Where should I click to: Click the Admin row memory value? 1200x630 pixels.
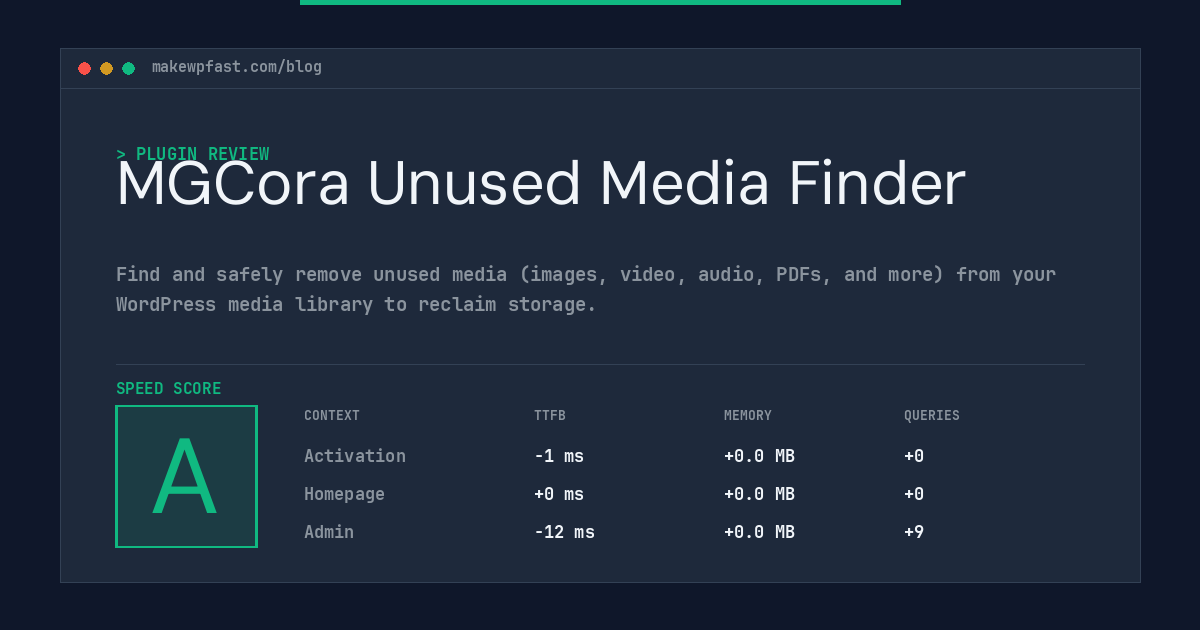(759, 532)
